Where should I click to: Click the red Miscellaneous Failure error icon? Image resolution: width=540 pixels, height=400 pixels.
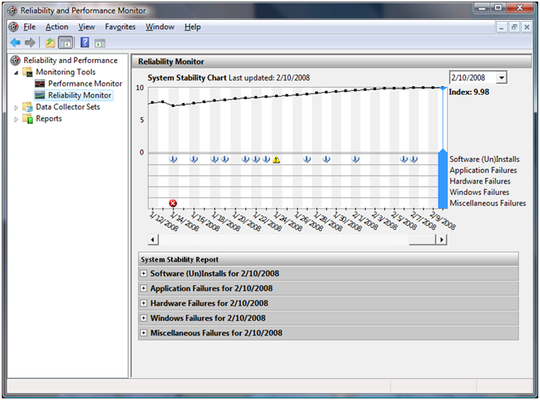pyautogui.click(x=173, y=203)
